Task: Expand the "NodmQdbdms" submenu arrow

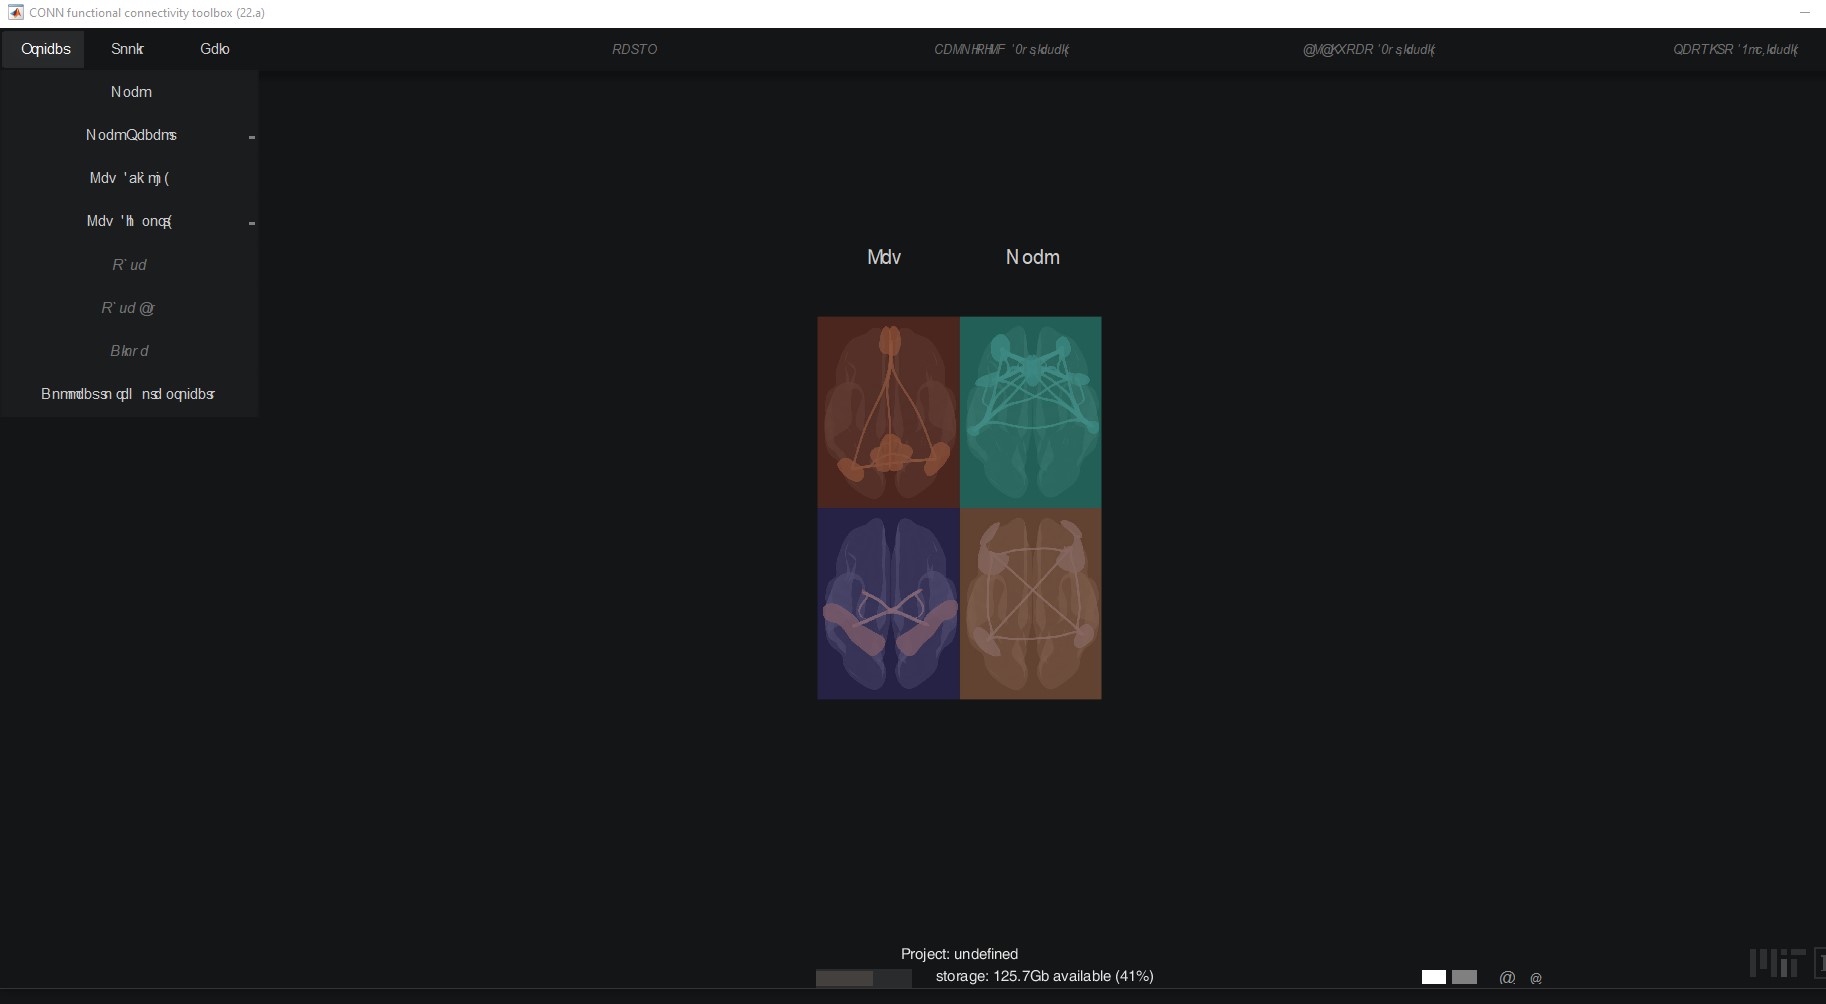Action: 251,136
